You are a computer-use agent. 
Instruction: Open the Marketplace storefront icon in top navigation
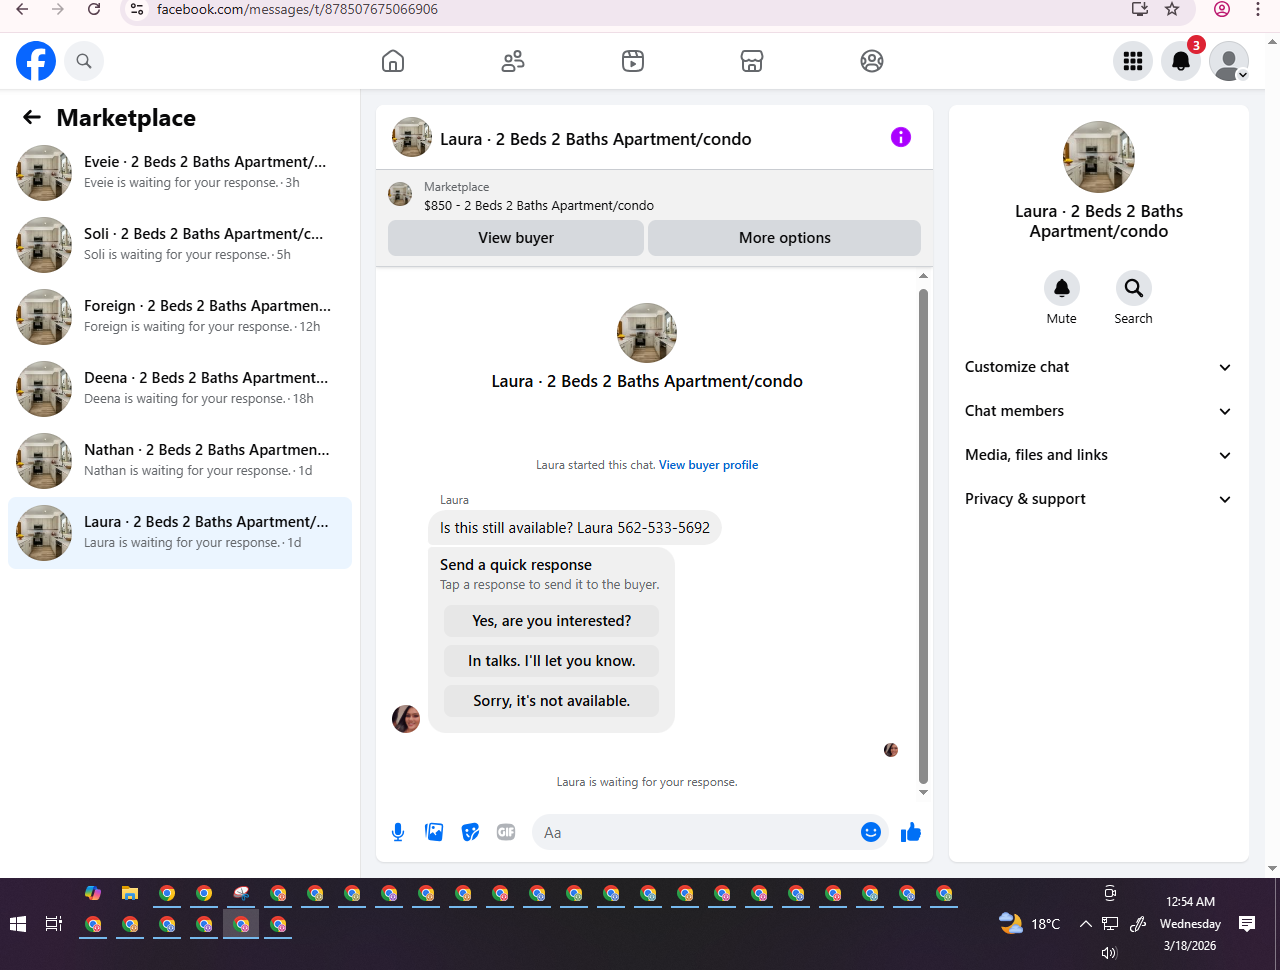752,61
